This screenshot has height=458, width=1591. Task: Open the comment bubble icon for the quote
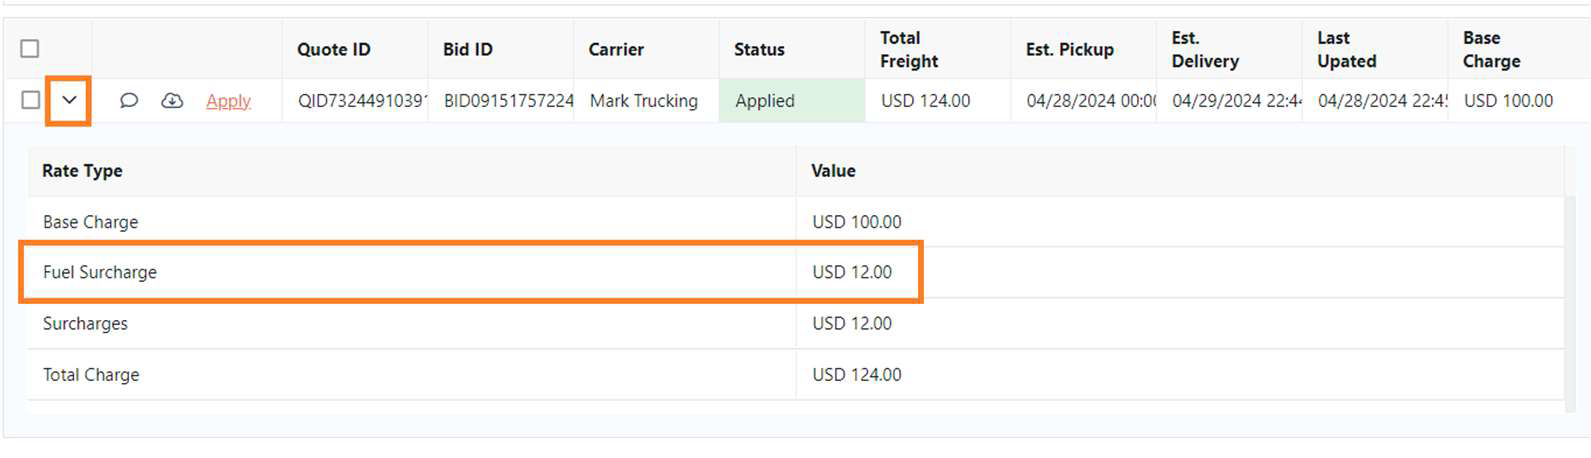coord(129,101)
